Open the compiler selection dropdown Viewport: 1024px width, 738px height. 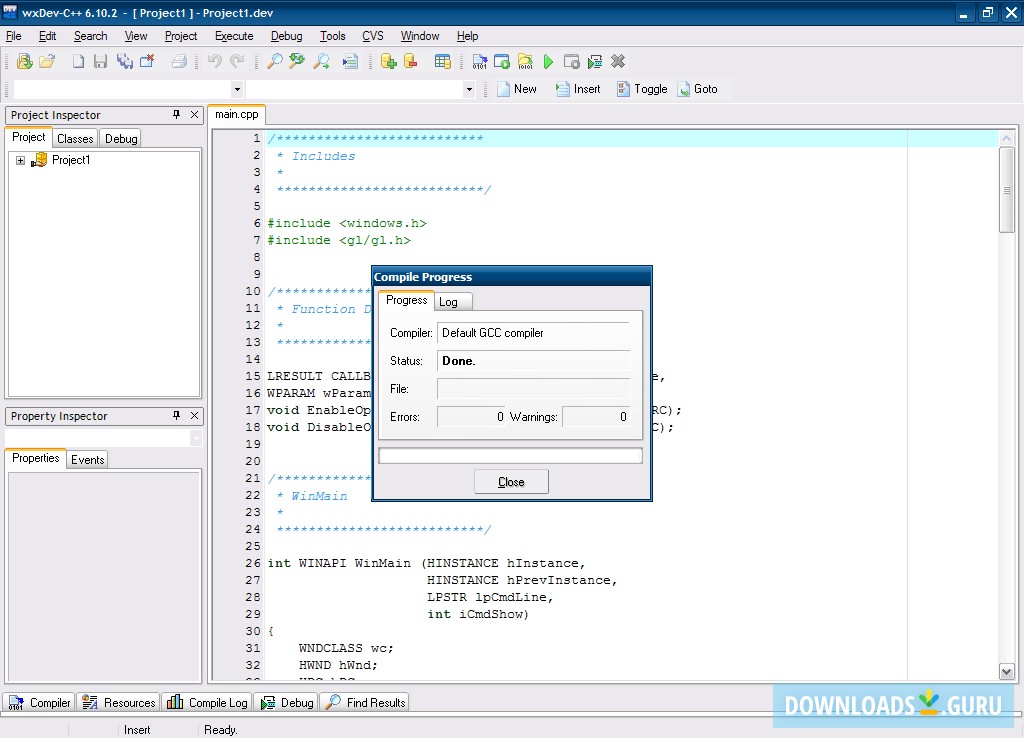click(237, 89)
